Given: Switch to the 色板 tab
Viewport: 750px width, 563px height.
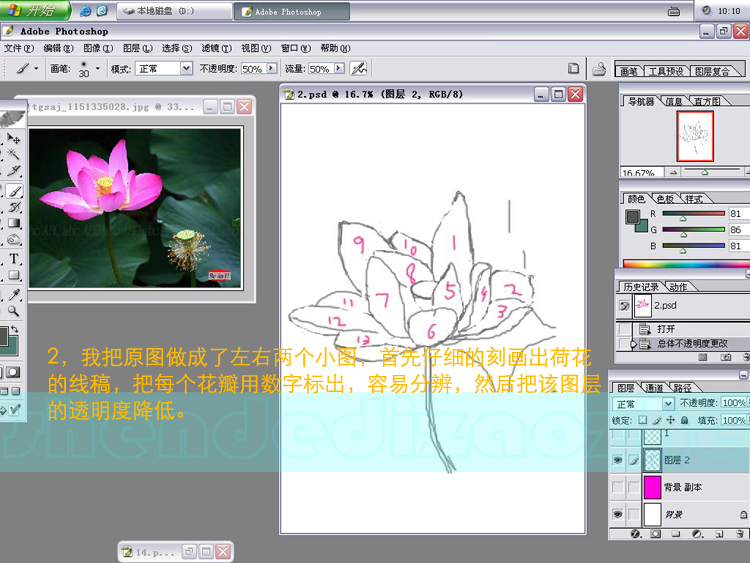Looking at the screenshot, I should coord(665,199).
